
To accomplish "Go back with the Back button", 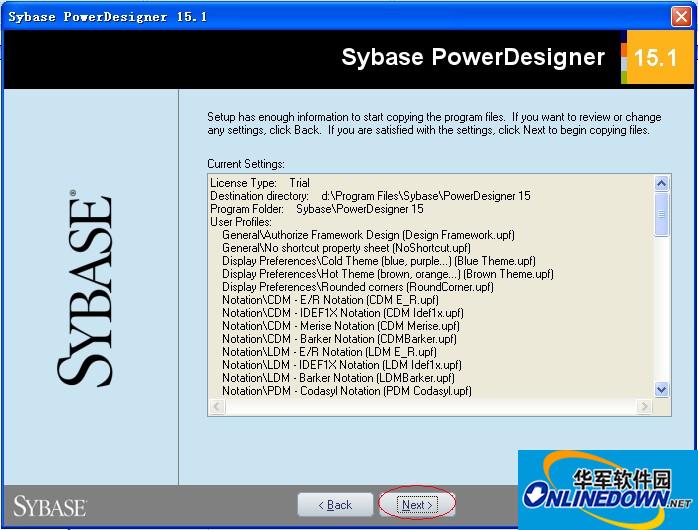I will pyautogui.click(x=335, y=505).
